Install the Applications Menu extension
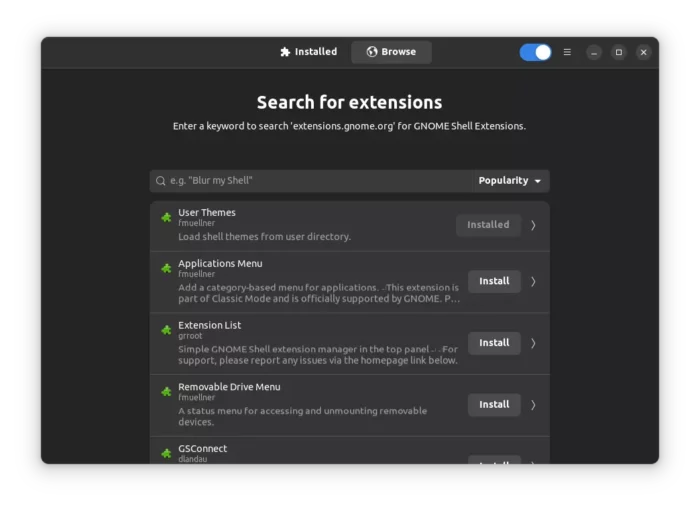Screen dimensions: 700x509 click(494, 281)
